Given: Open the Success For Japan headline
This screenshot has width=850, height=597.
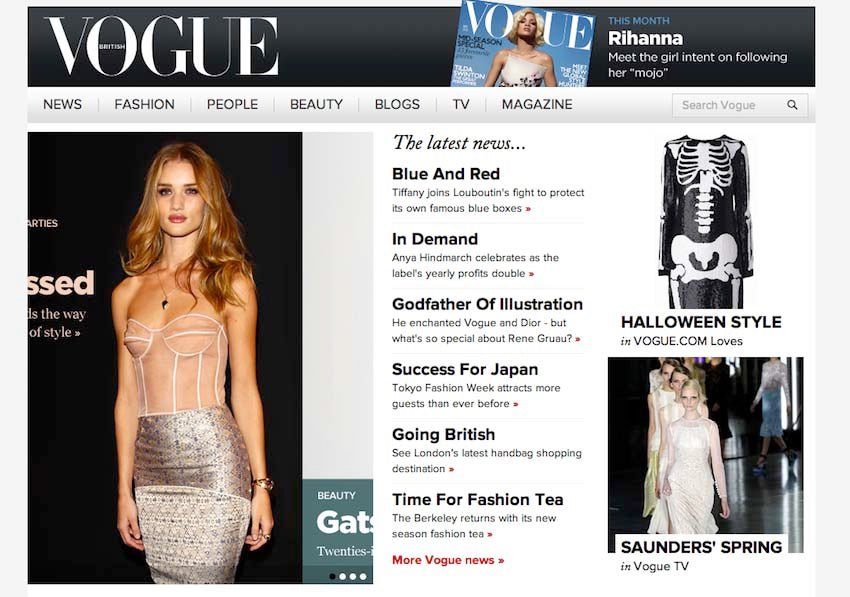Looking at the screenshot, I should click(465, 369).
